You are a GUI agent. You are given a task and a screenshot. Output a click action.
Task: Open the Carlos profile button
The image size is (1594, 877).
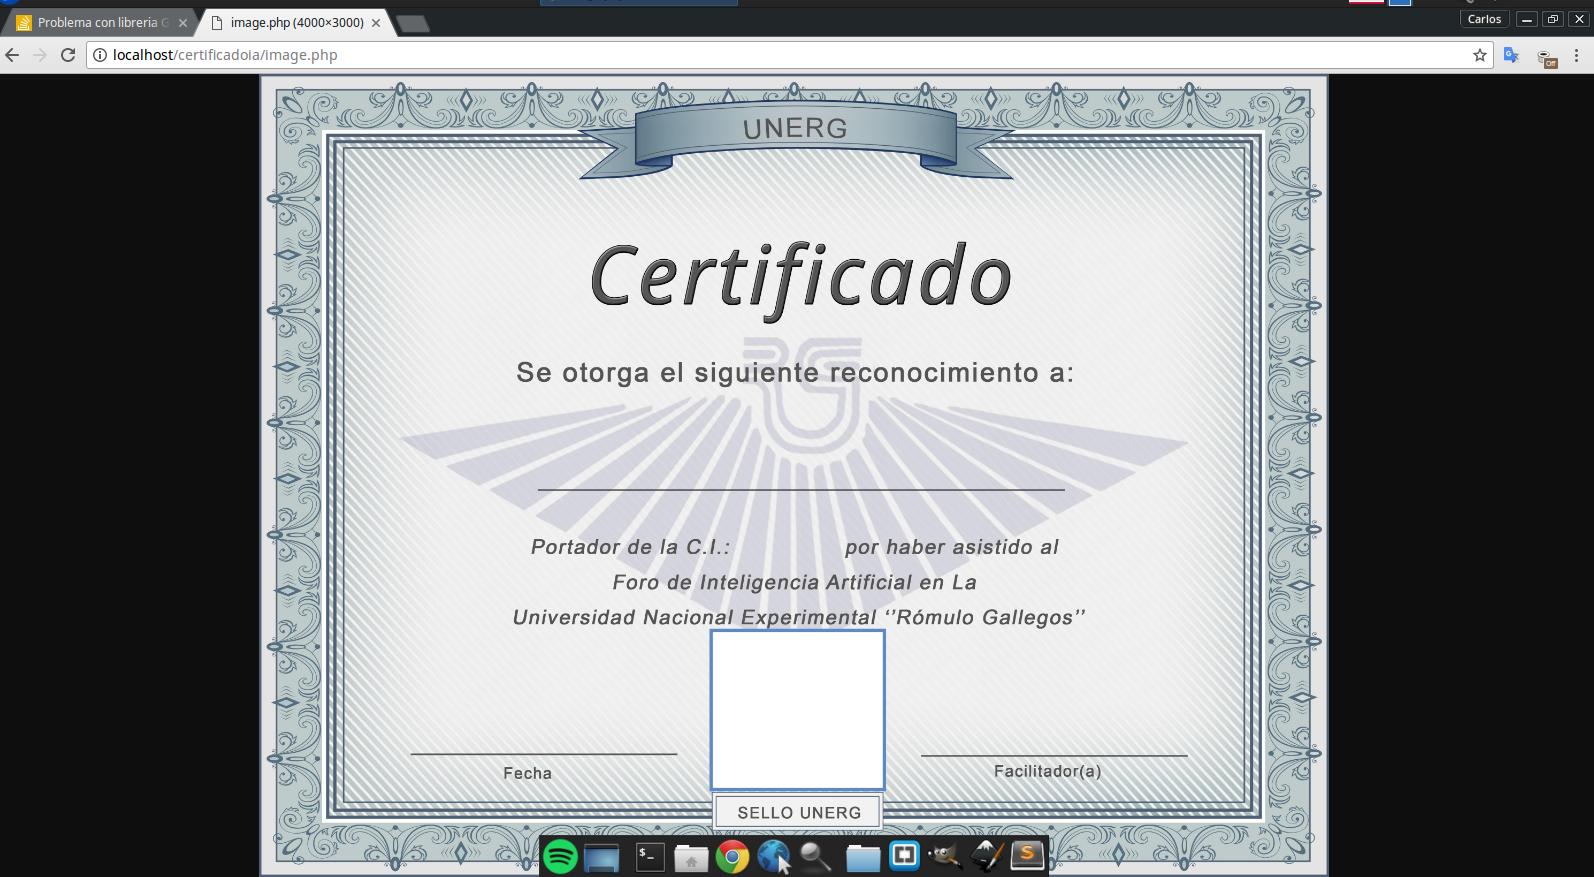pos(1484,19)
